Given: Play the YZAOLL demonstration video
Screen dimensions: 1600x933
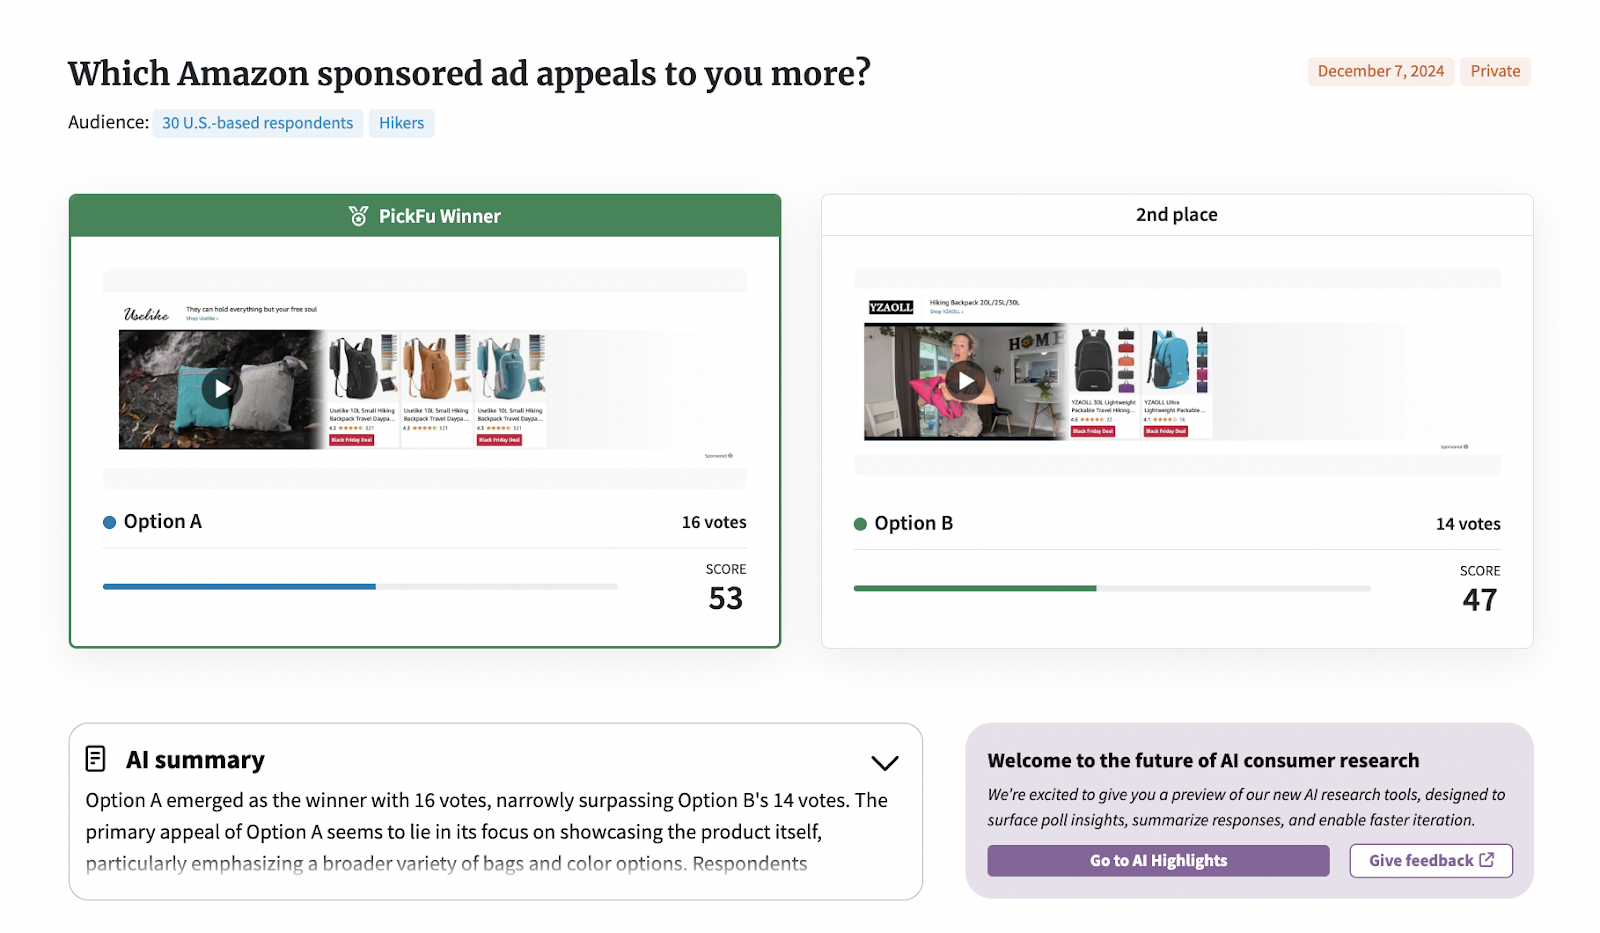Looking at the screenshot, I should coord(964,380).
